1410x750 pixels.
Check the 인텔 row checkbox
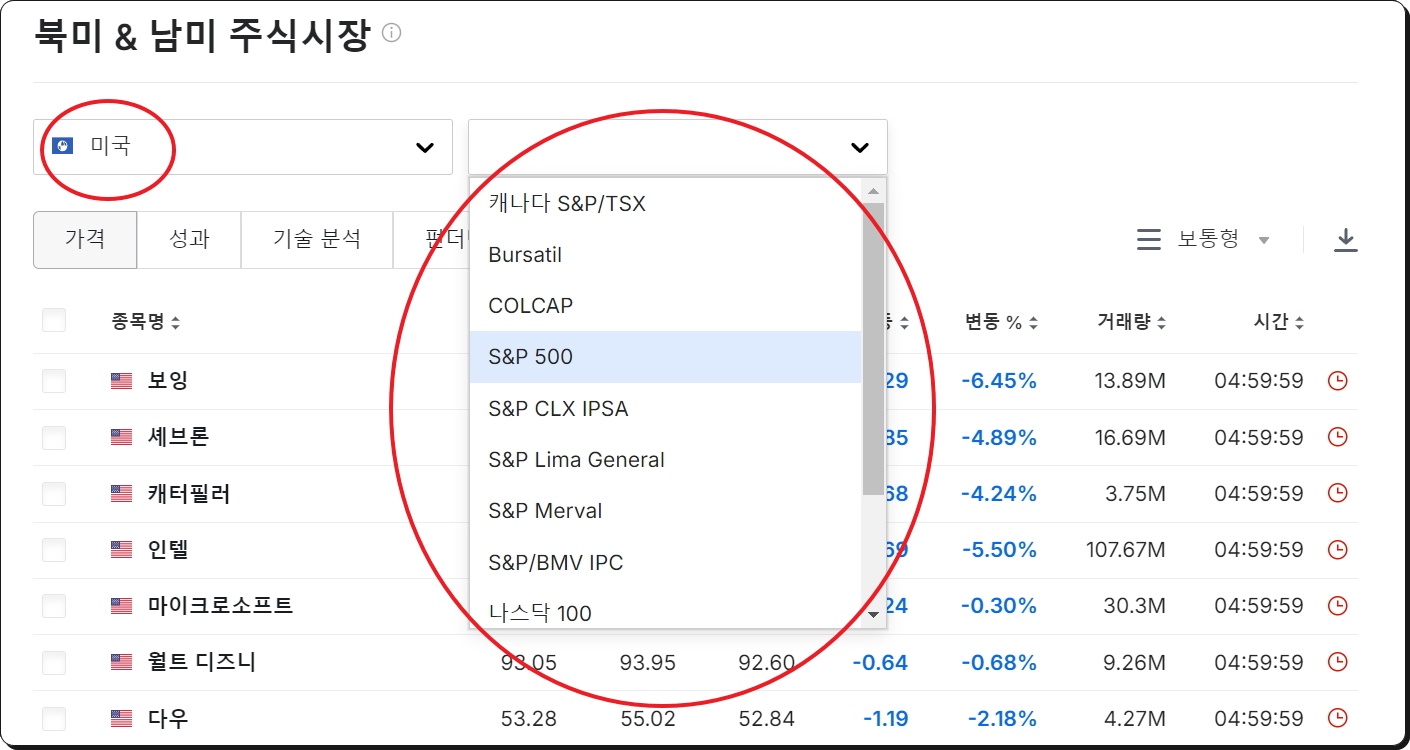tap(54, 549)
